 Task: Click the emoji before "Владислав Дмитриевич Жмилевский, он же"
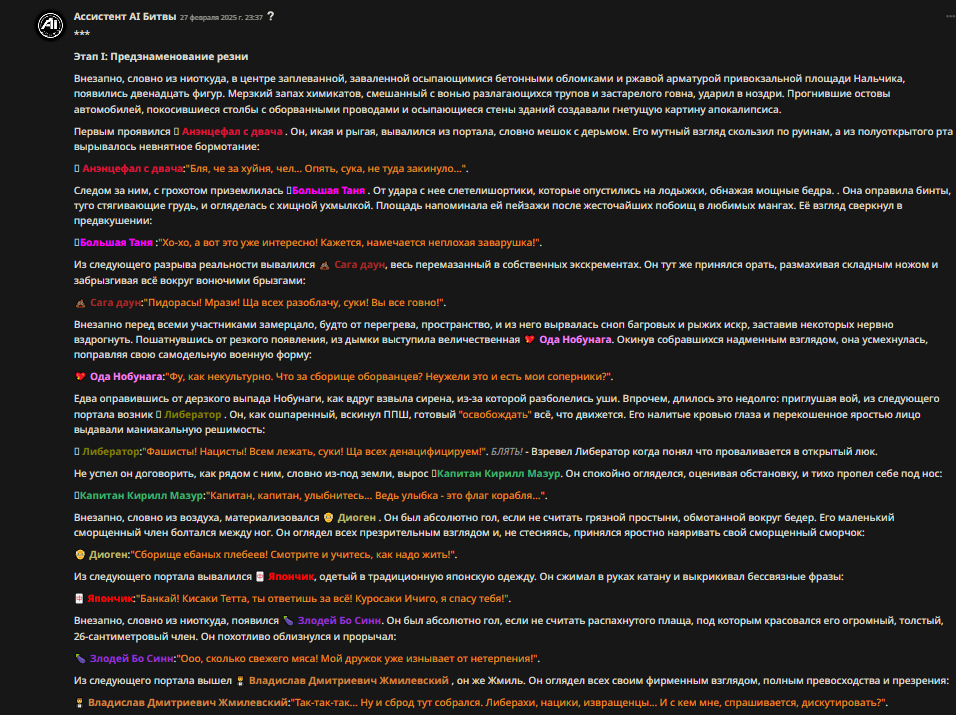pos(240,681)
